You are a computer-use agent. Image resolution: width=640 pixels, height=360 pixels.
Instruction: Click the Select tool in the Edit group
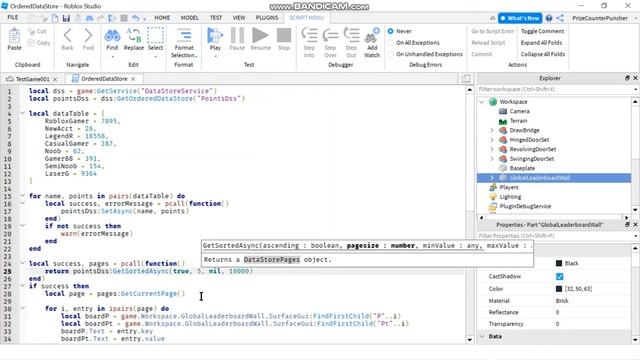[x=155, y=36]
